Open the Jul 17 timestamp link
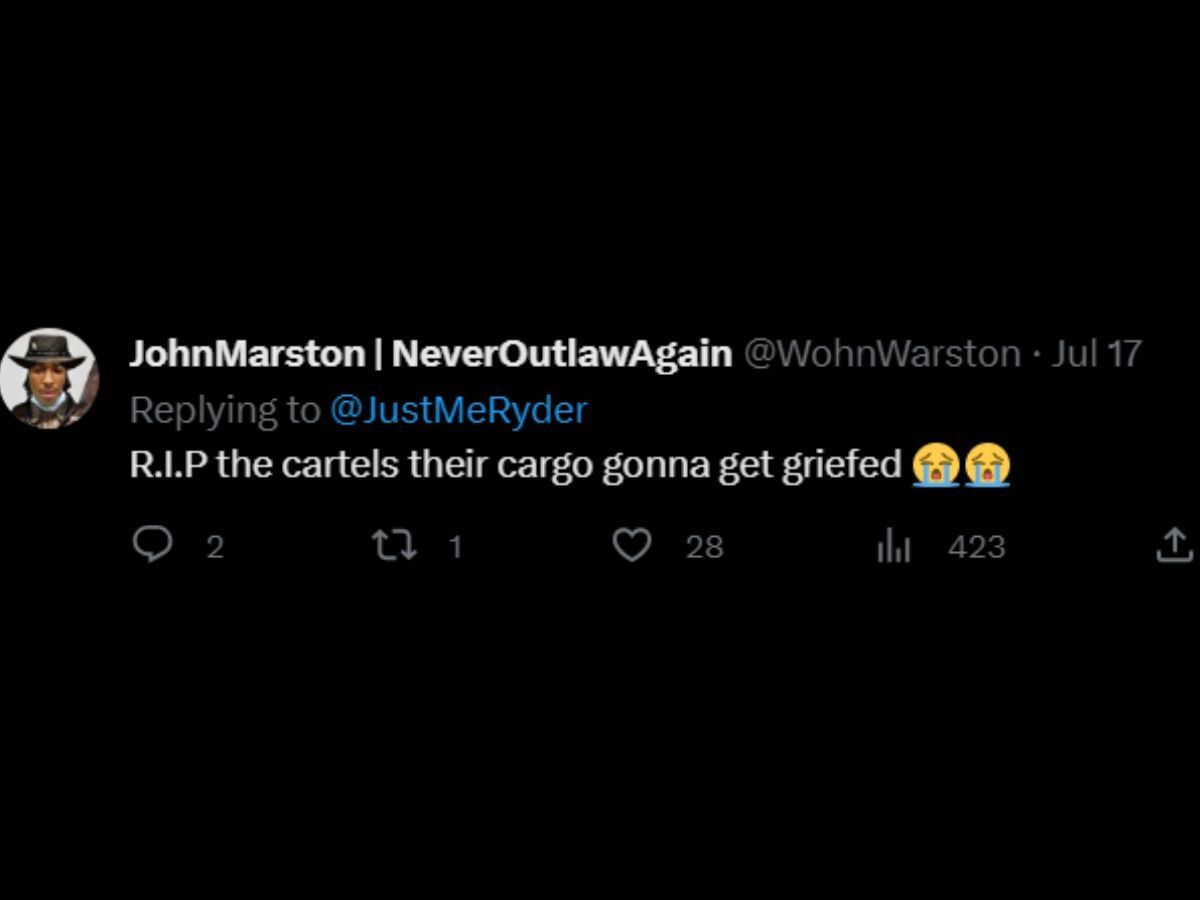The image size is (1200, 900). coord(1096,353)
